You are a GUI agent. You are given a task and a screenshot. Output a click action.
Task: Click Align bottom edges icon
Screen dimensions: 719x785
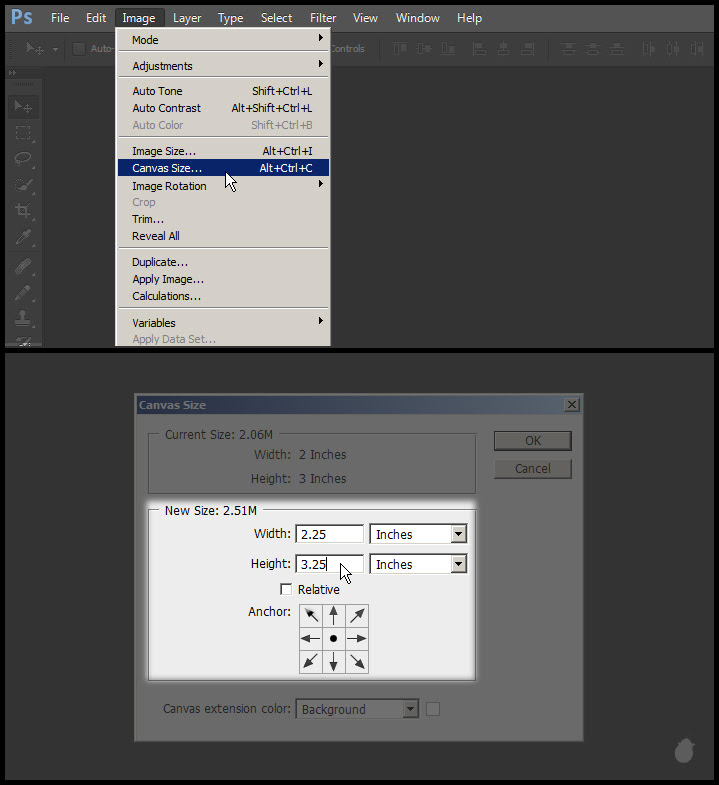click(x=448, y=49)
